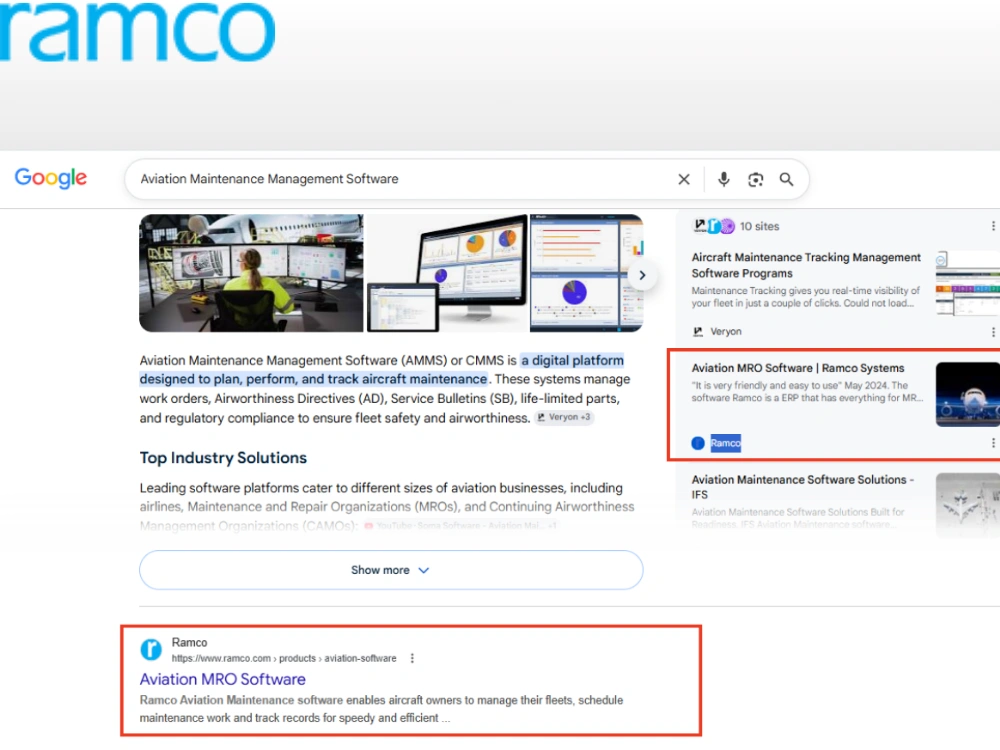Click the Ramco favicon in search result
The width and height of the screenshot is (1000, 750).
pyautogui.click(x=151, y=649)
